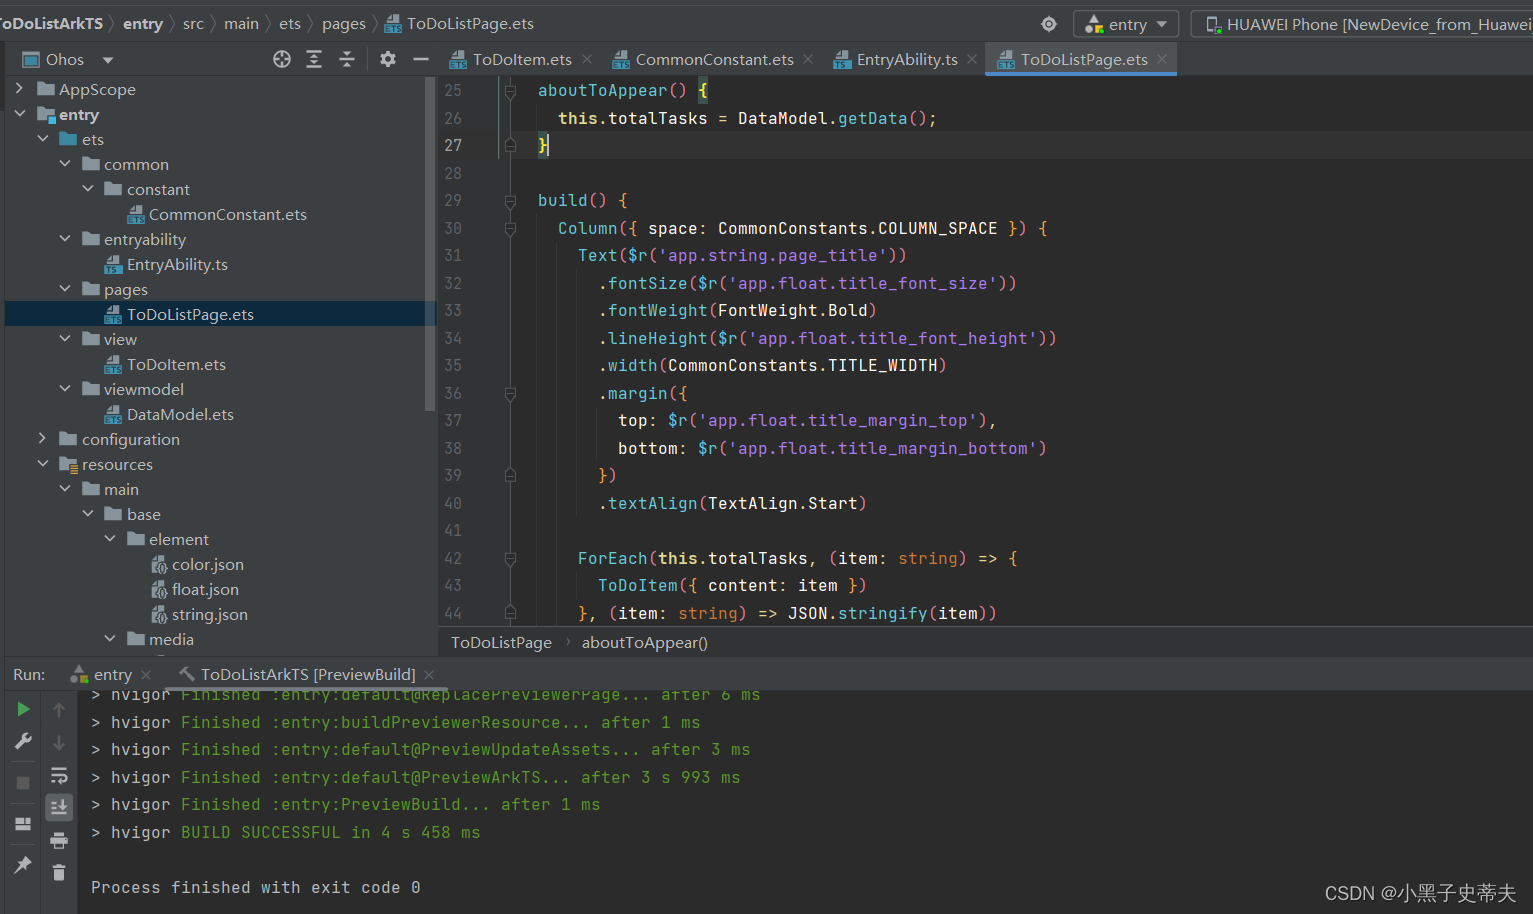
Task: Hide the project panel with minus icon
Action: pyautogui.click(x=421, y=59)
